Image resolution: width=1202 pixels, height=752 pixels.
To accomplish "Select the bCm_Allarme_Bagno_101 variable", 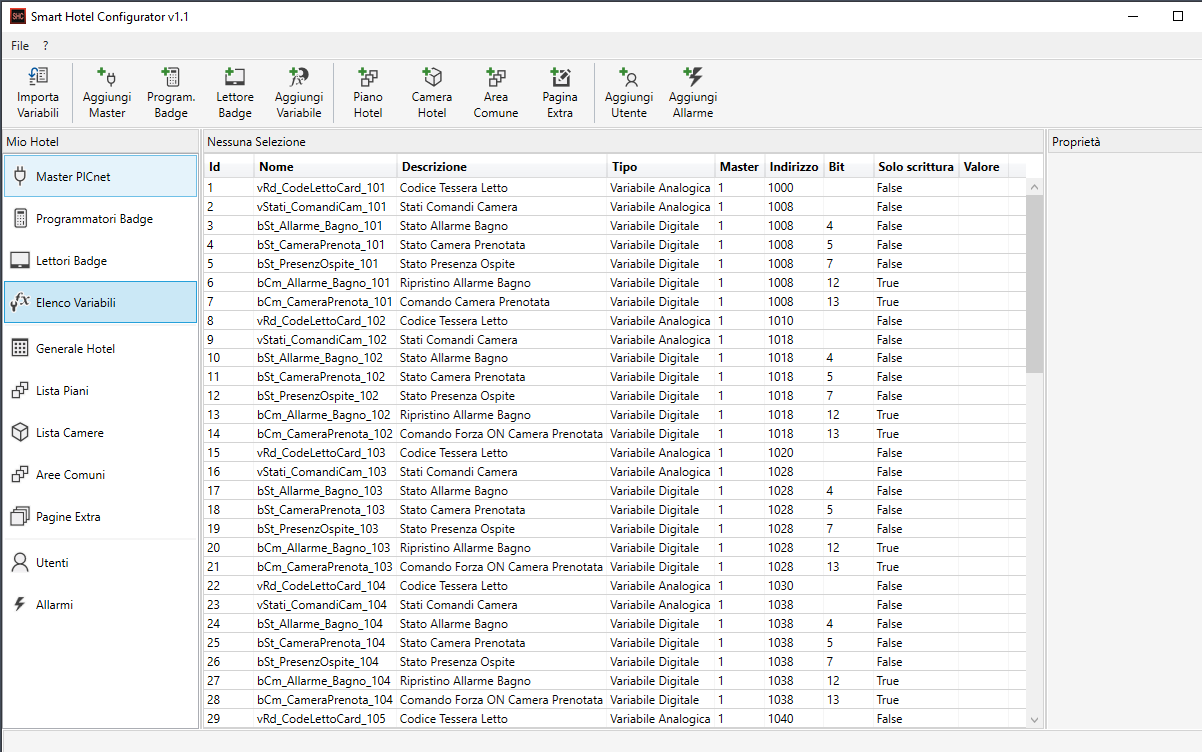I will pyautogui.click(x=615, y=283).
